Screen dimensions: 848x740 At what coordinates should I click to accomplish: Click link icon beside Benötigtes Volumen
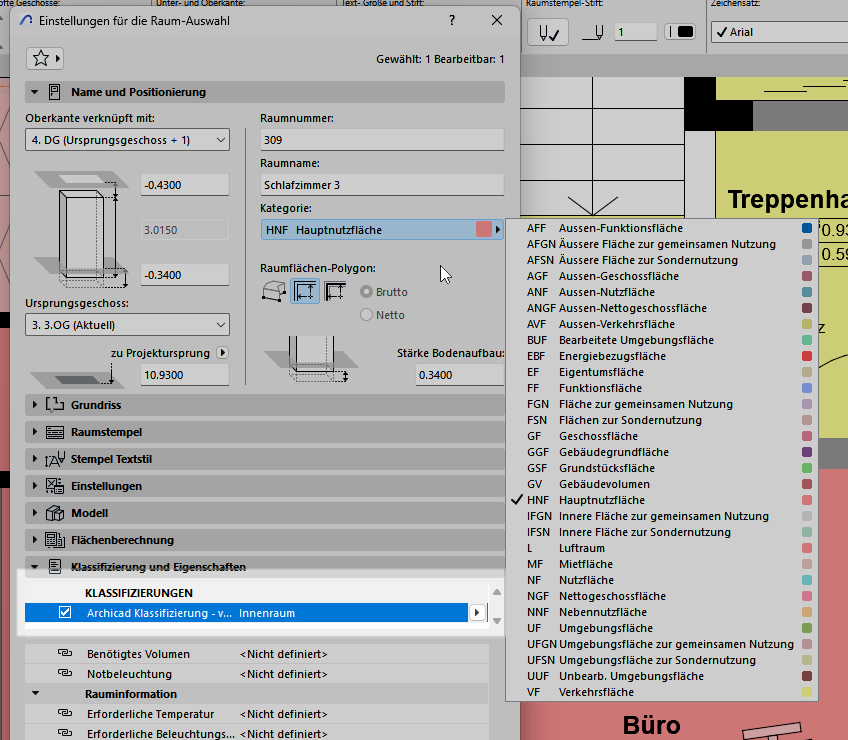coord(66,654)
